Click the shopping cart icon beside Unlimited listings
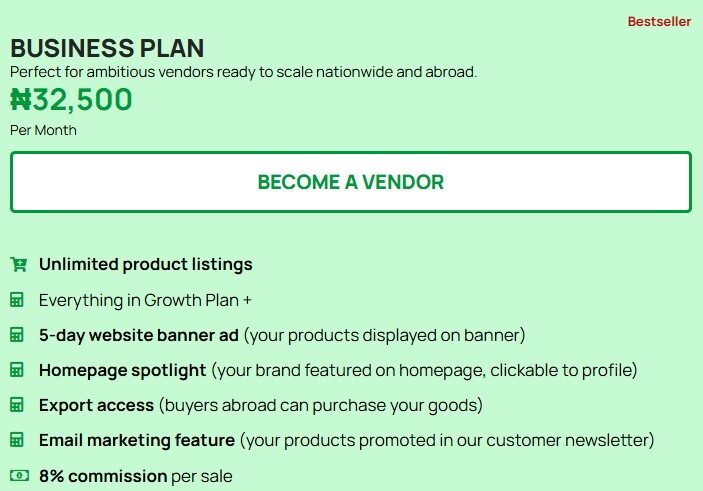 tap(18, 265)
